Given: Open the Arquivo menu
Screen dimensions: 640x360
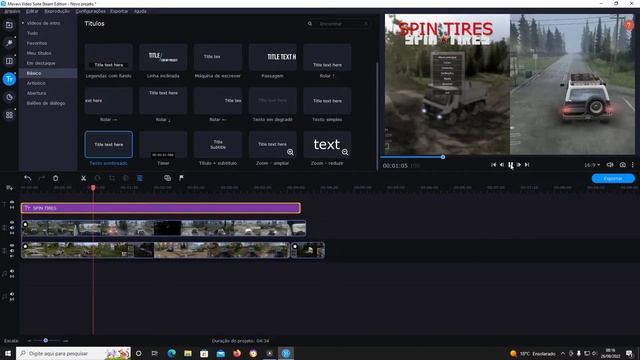Looking at the screenshot, I should pyautogui.click(x=13, y=11).
